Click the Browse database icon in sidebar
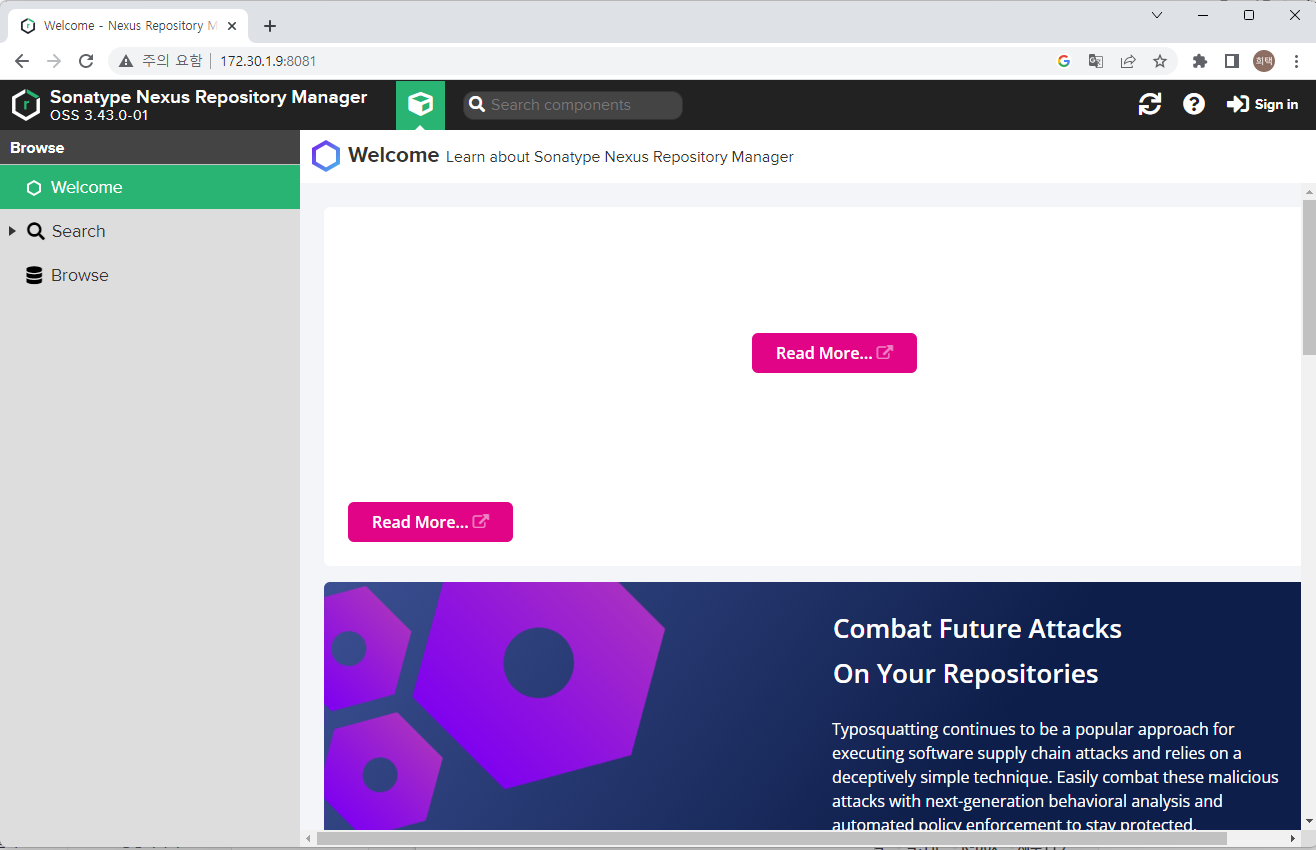The image size is (1316, 850). [35, 275]
